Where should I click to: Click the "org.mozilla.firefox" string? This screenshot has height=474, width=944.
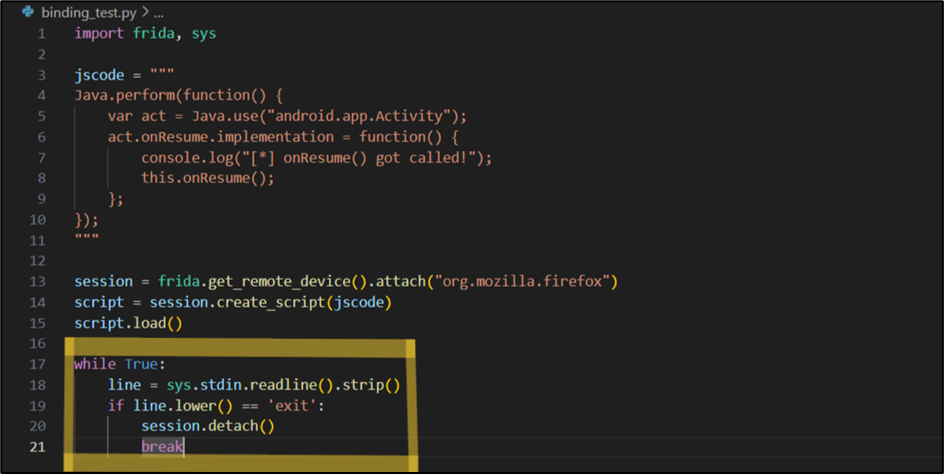(522, 282)
